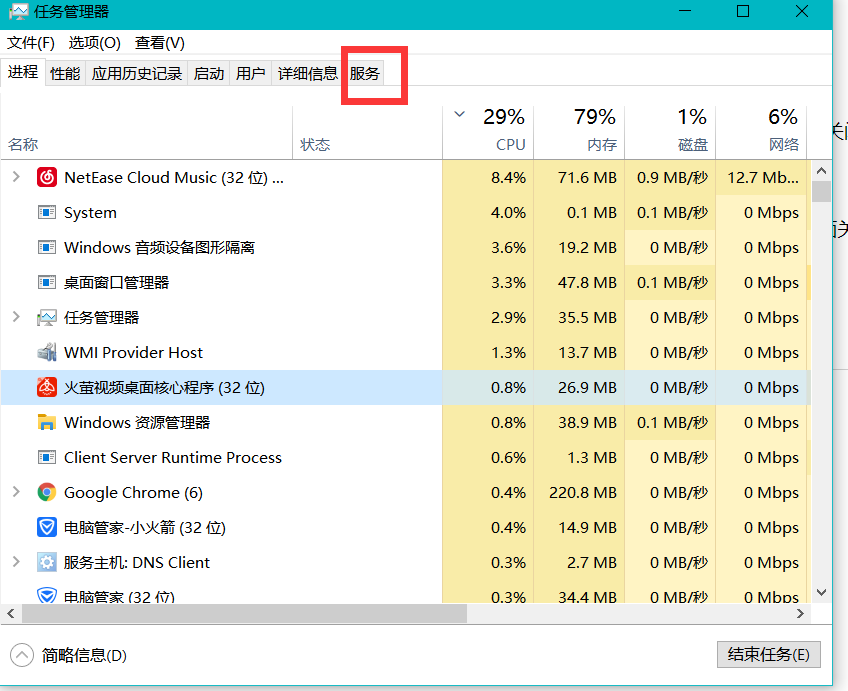Click the 服务主机: DNS Client gear icon
Viewport: 848px width, 691px height.
click(47, 562)
